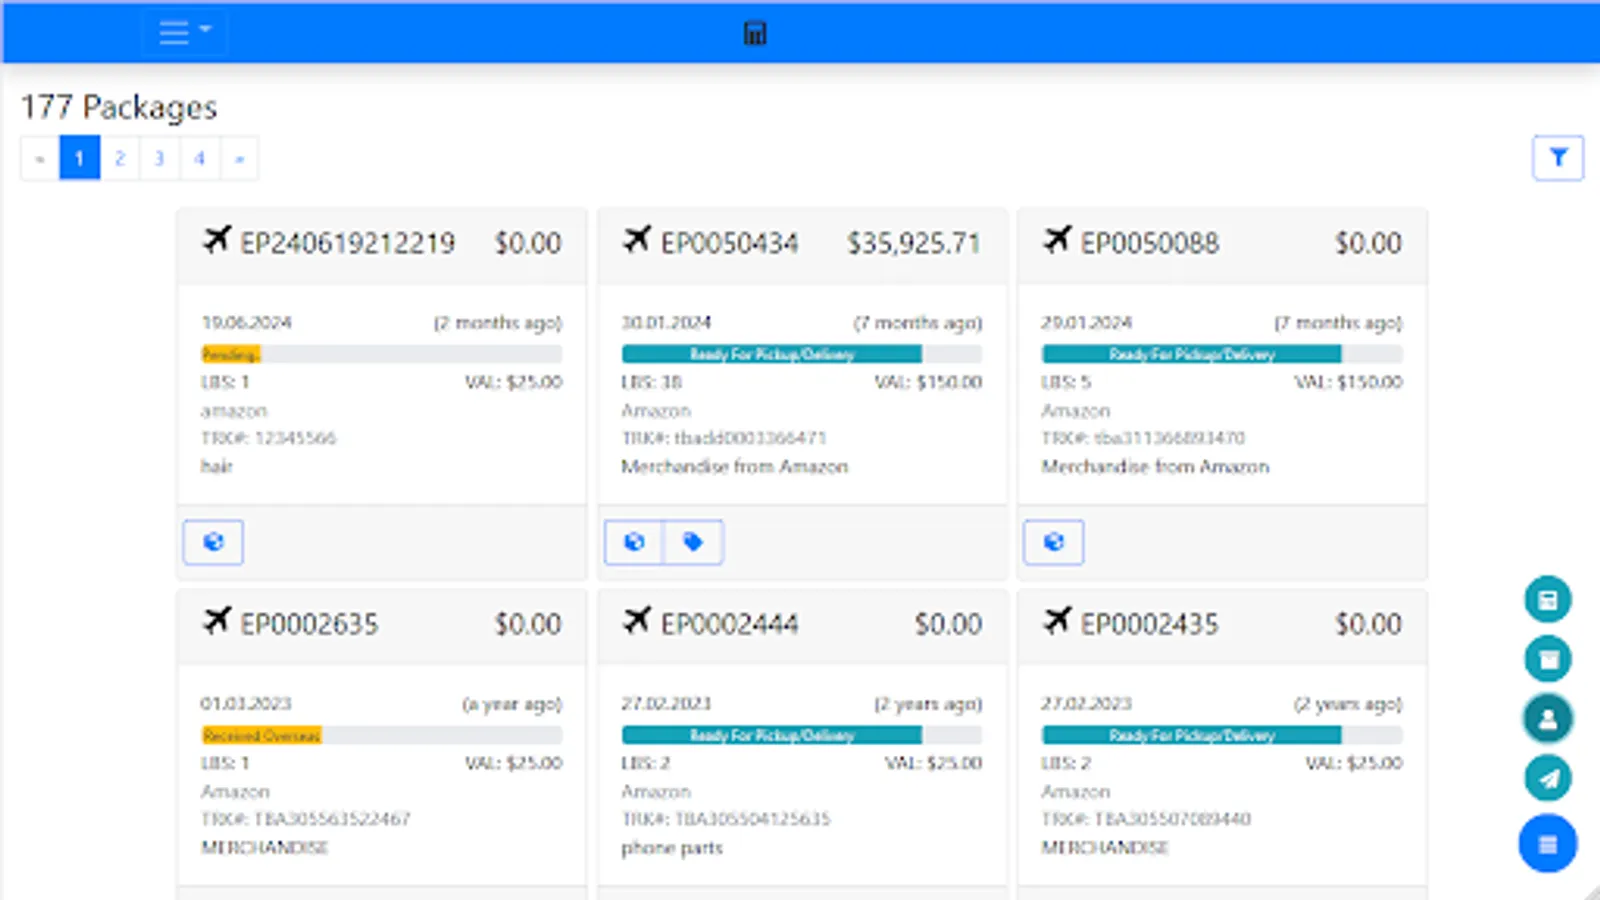Open package EP0002444 card header
Image resolution: width=1600 pixels, height=900 pixels.
point(802,623)
